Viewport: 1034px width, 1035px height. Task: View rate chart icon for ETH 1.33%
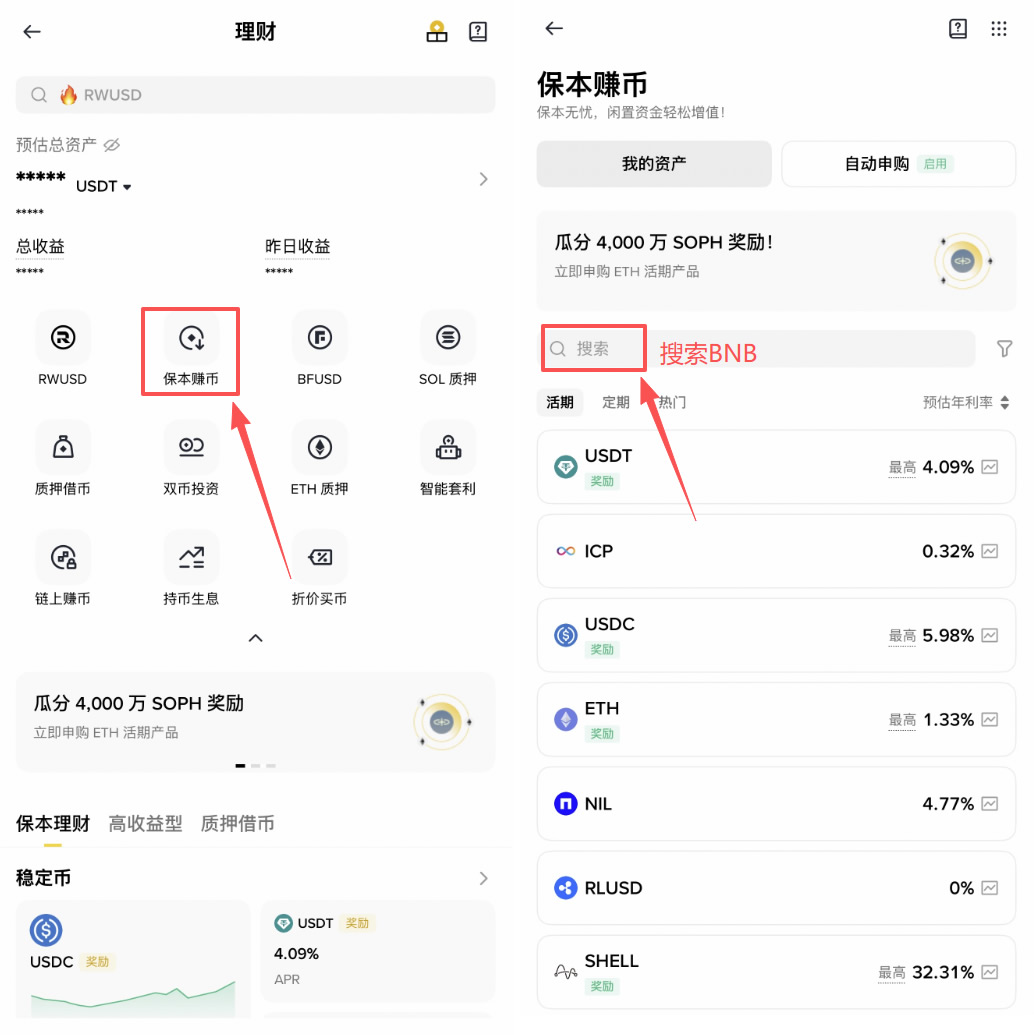tap(990, 719)
